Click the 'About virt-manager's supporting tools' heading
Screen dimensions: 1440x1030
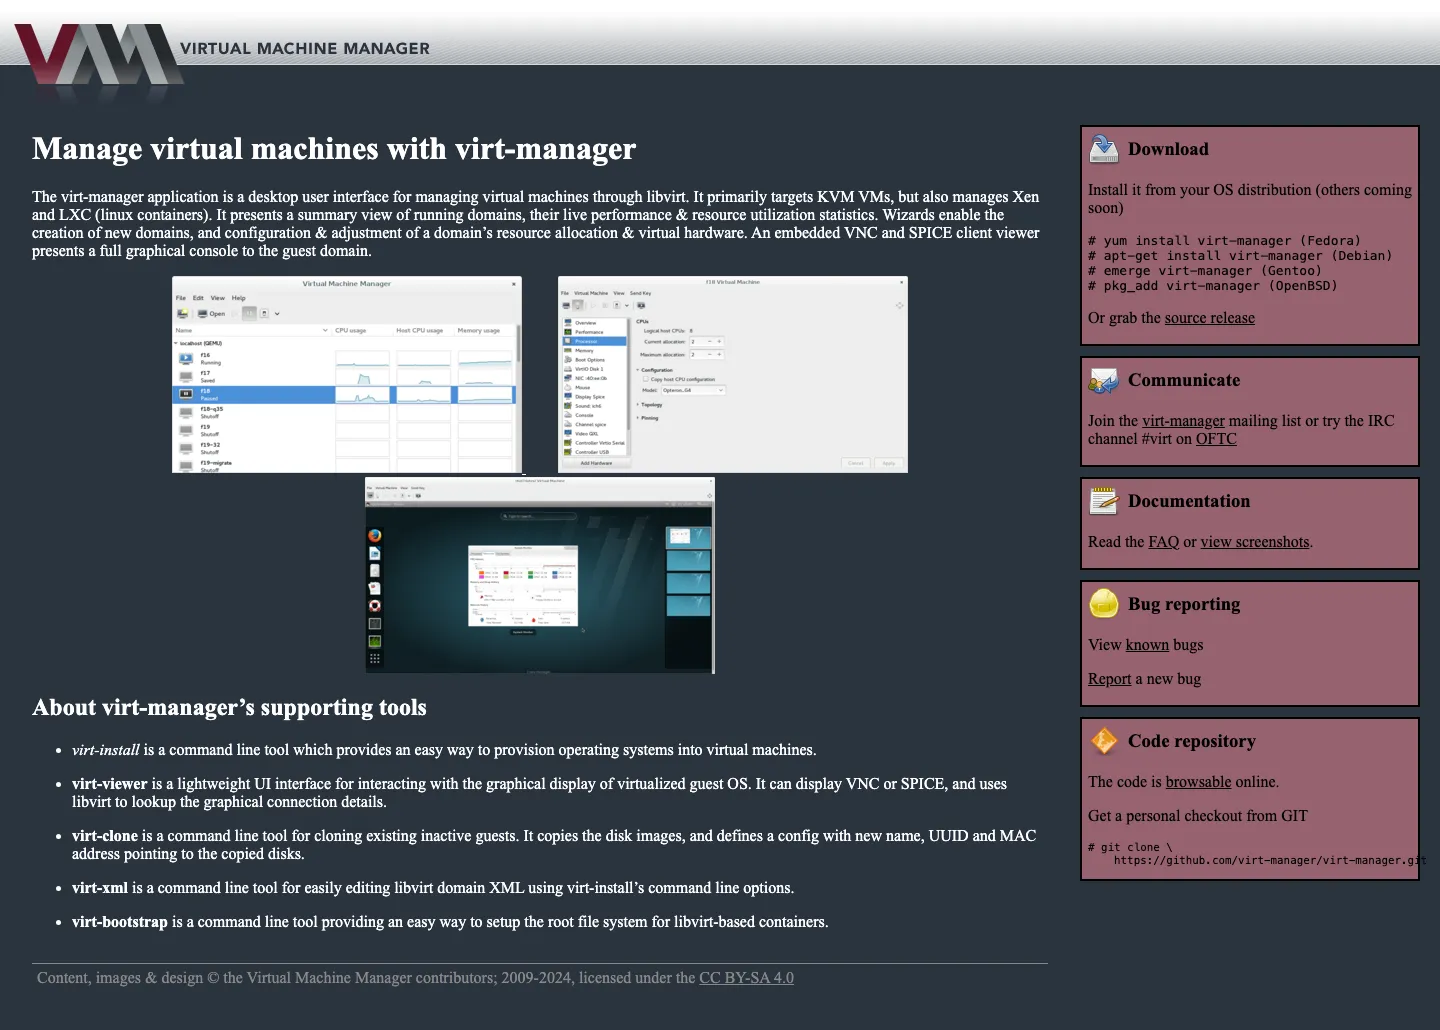pos(229,708)
